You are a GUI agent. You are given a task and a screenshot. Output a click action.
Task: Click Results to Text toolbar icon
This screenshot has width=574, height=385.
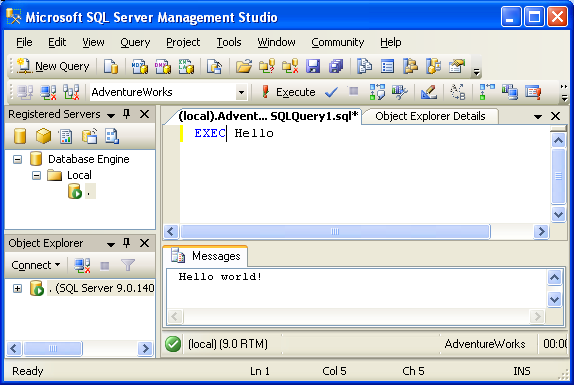(533, 92)
